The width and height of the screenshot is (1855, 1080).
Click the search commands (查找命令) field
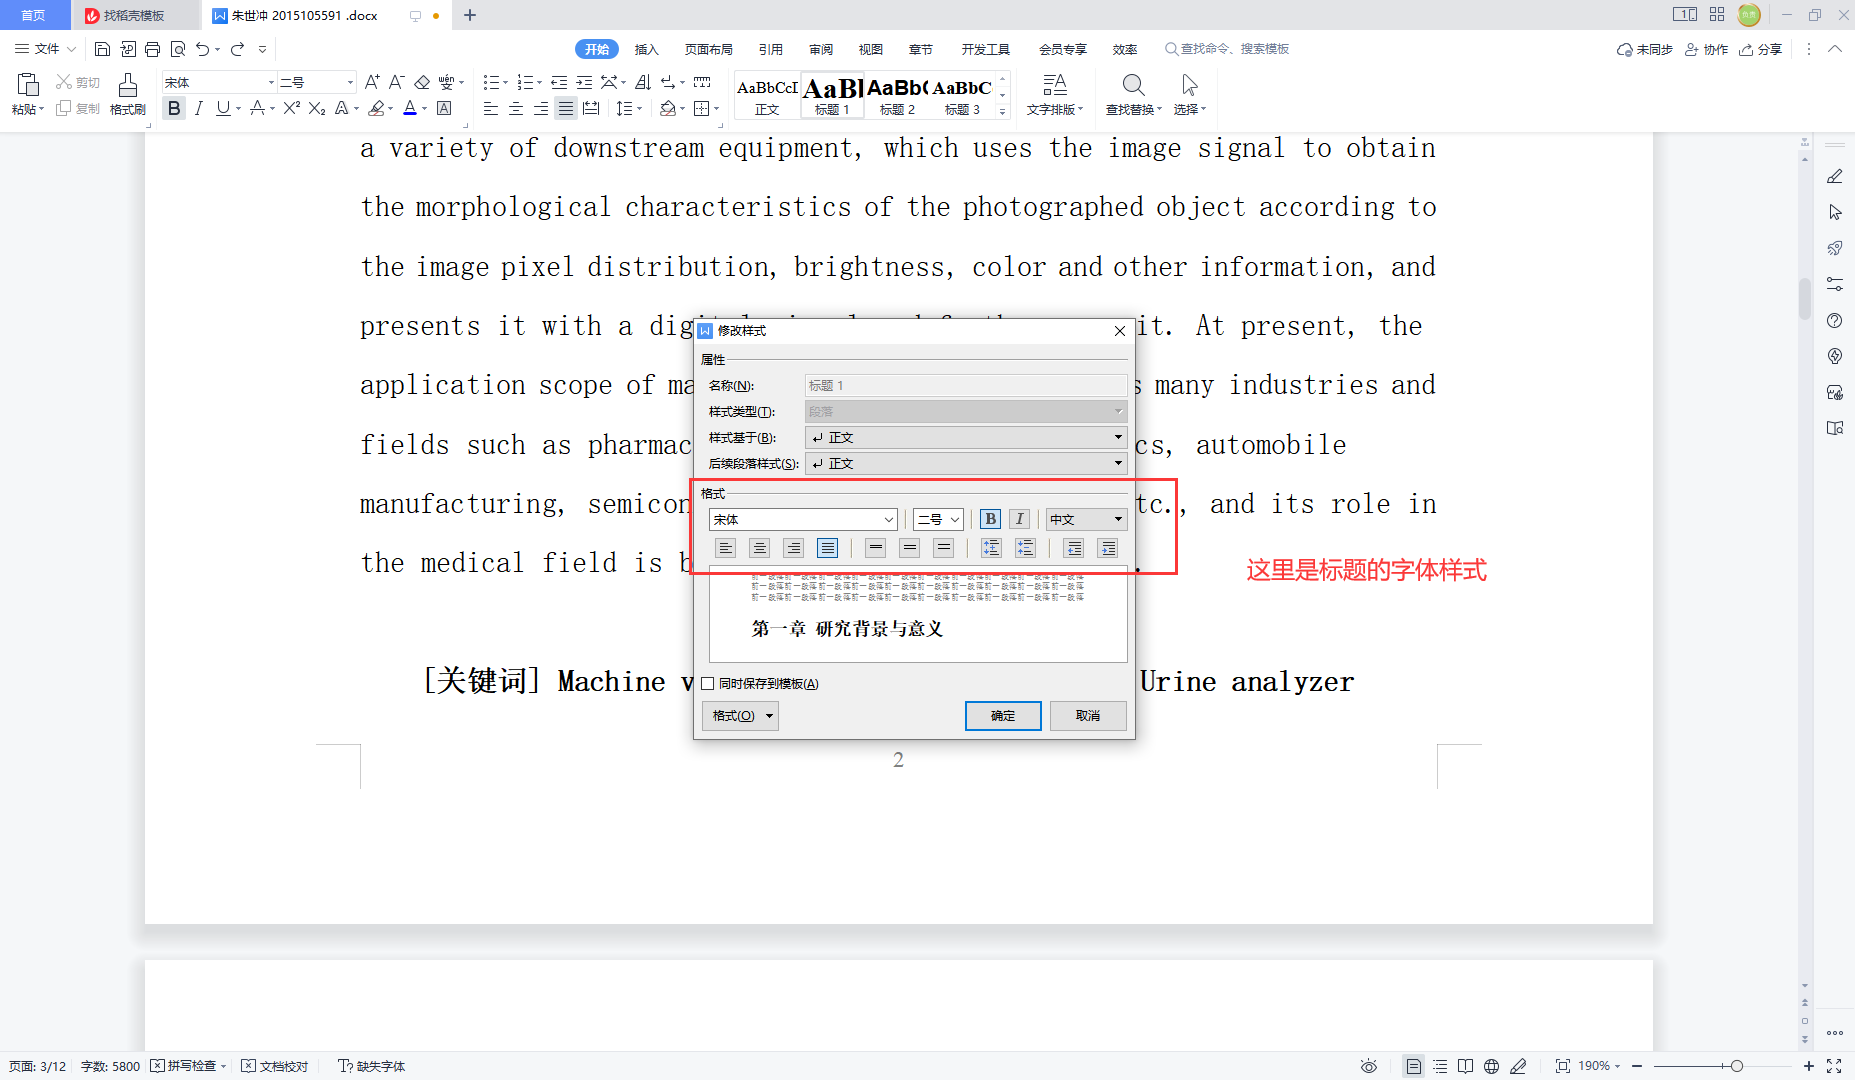1227,49
